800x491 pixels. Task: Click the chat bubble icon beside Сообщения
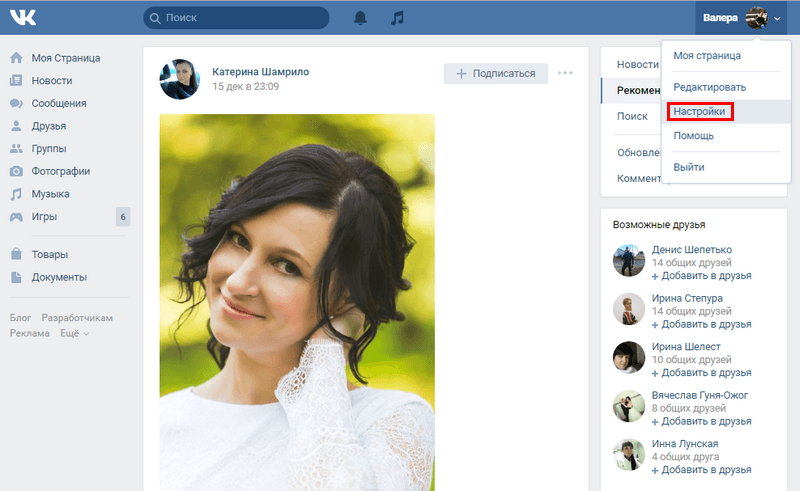click(16, 103)
